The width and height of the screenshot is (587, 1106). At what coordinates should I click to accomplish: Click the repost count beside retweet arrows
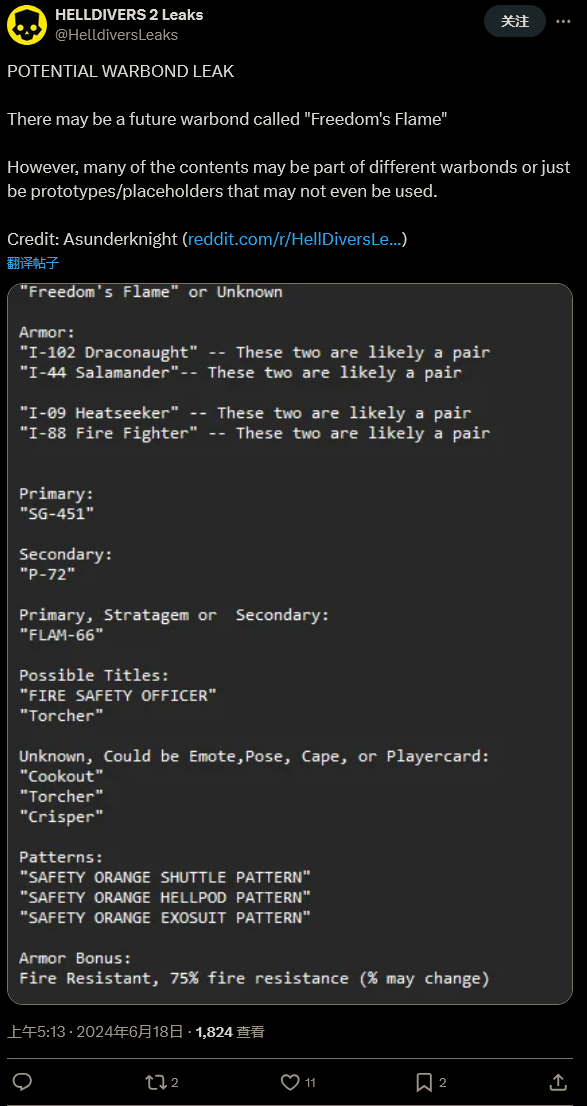pos(174,1082)
